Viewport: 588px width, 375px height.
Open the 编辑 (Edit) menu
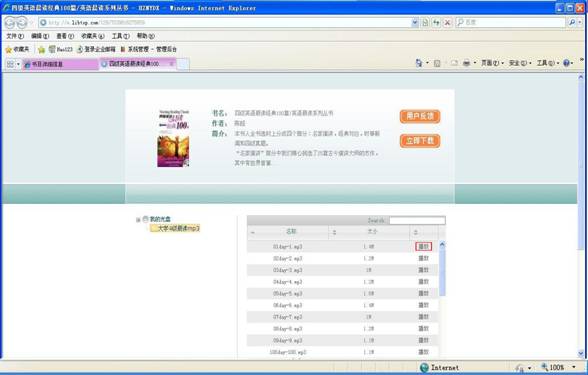pos(40,36)
